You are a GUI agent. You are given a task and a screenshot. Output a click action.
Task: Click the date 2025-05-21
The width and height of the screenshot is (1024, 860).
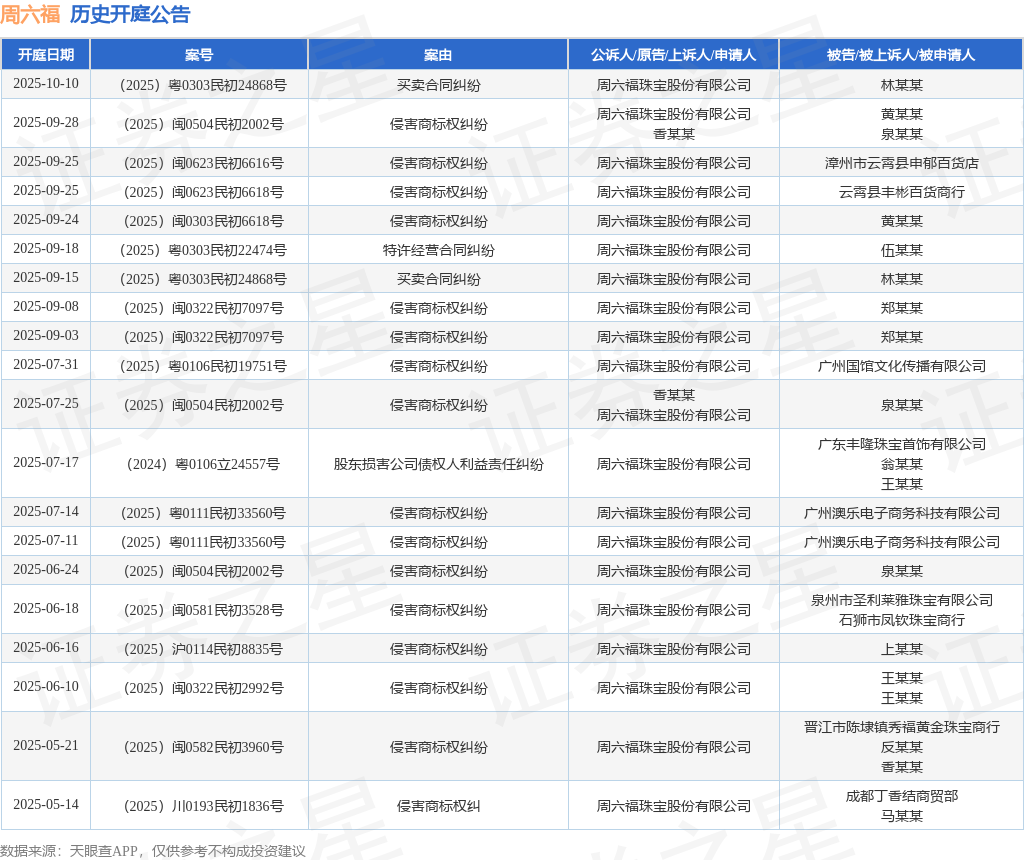(46, 746)
